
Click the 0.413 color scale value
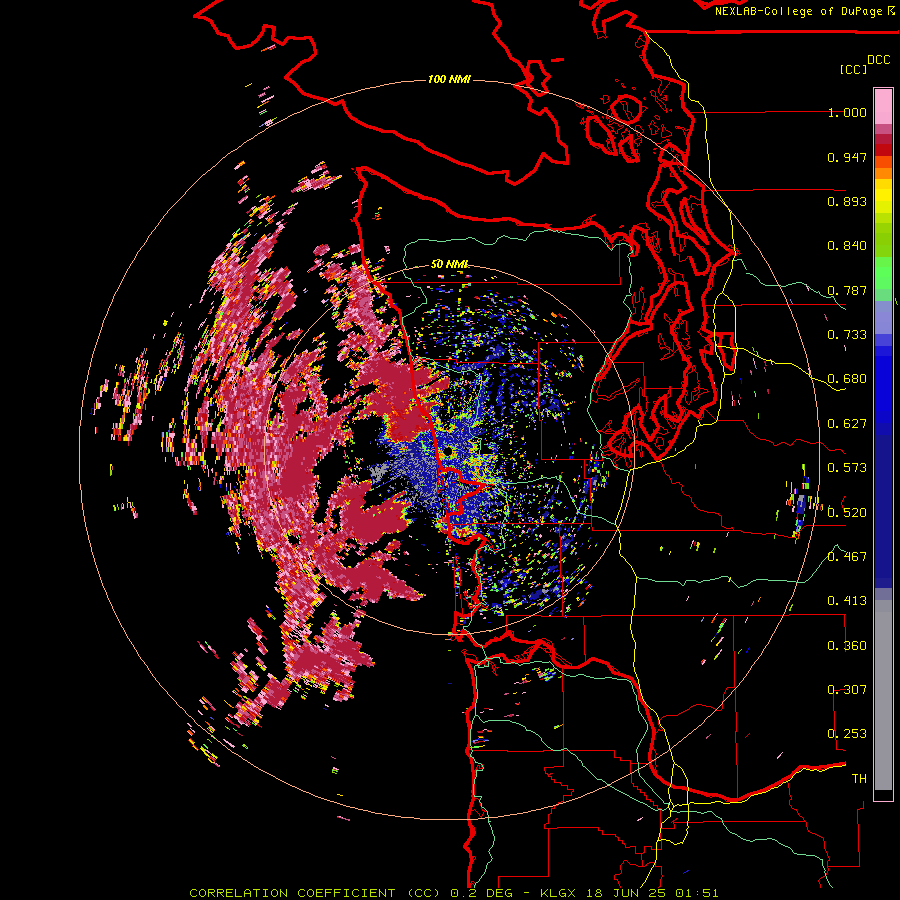[847, 601]
